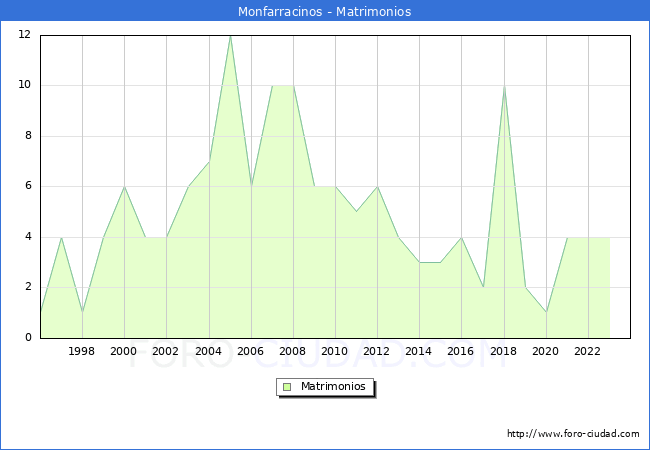650x450 pixels.
Task: Click the y-axis value 12
Action: click(x=24, y=34)
